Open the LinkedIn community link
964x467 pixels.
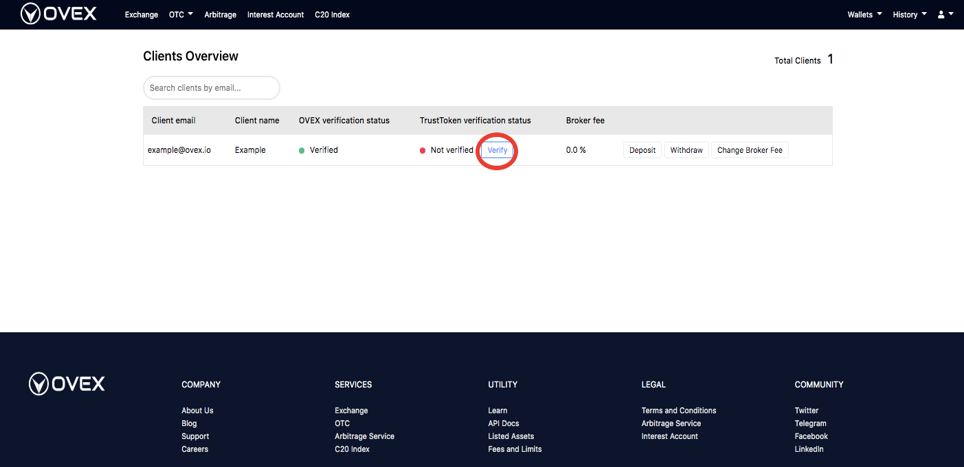[x=809, y=449]
